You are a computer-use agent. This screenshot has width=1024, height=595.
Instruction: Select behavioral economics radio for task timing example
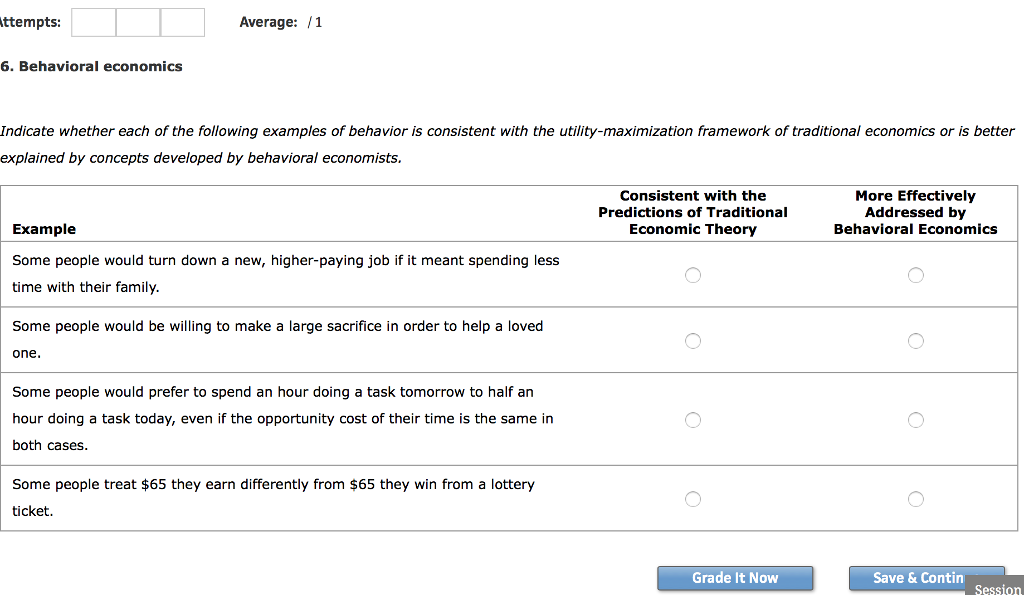pos(916,419)
